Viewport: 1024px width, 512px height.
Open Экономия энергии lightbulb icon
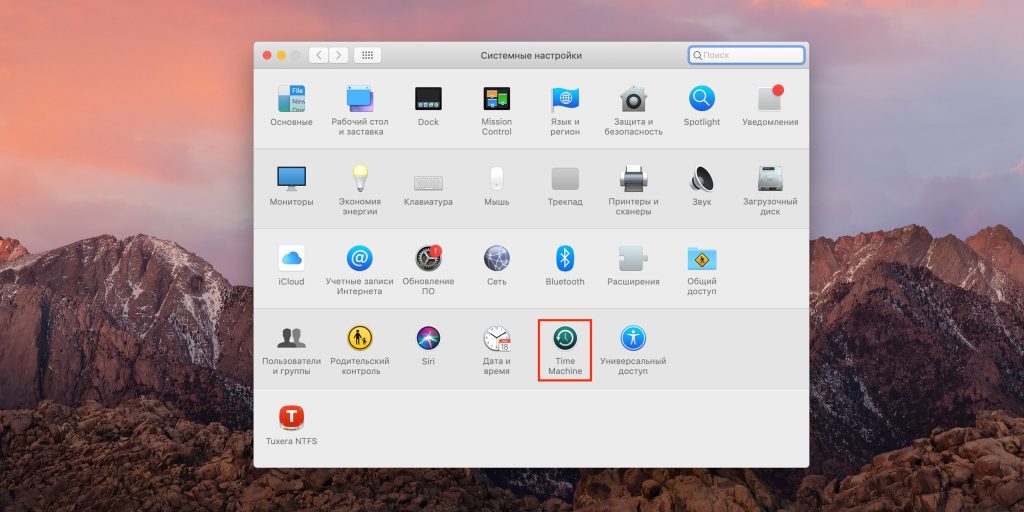pos(360,179)
